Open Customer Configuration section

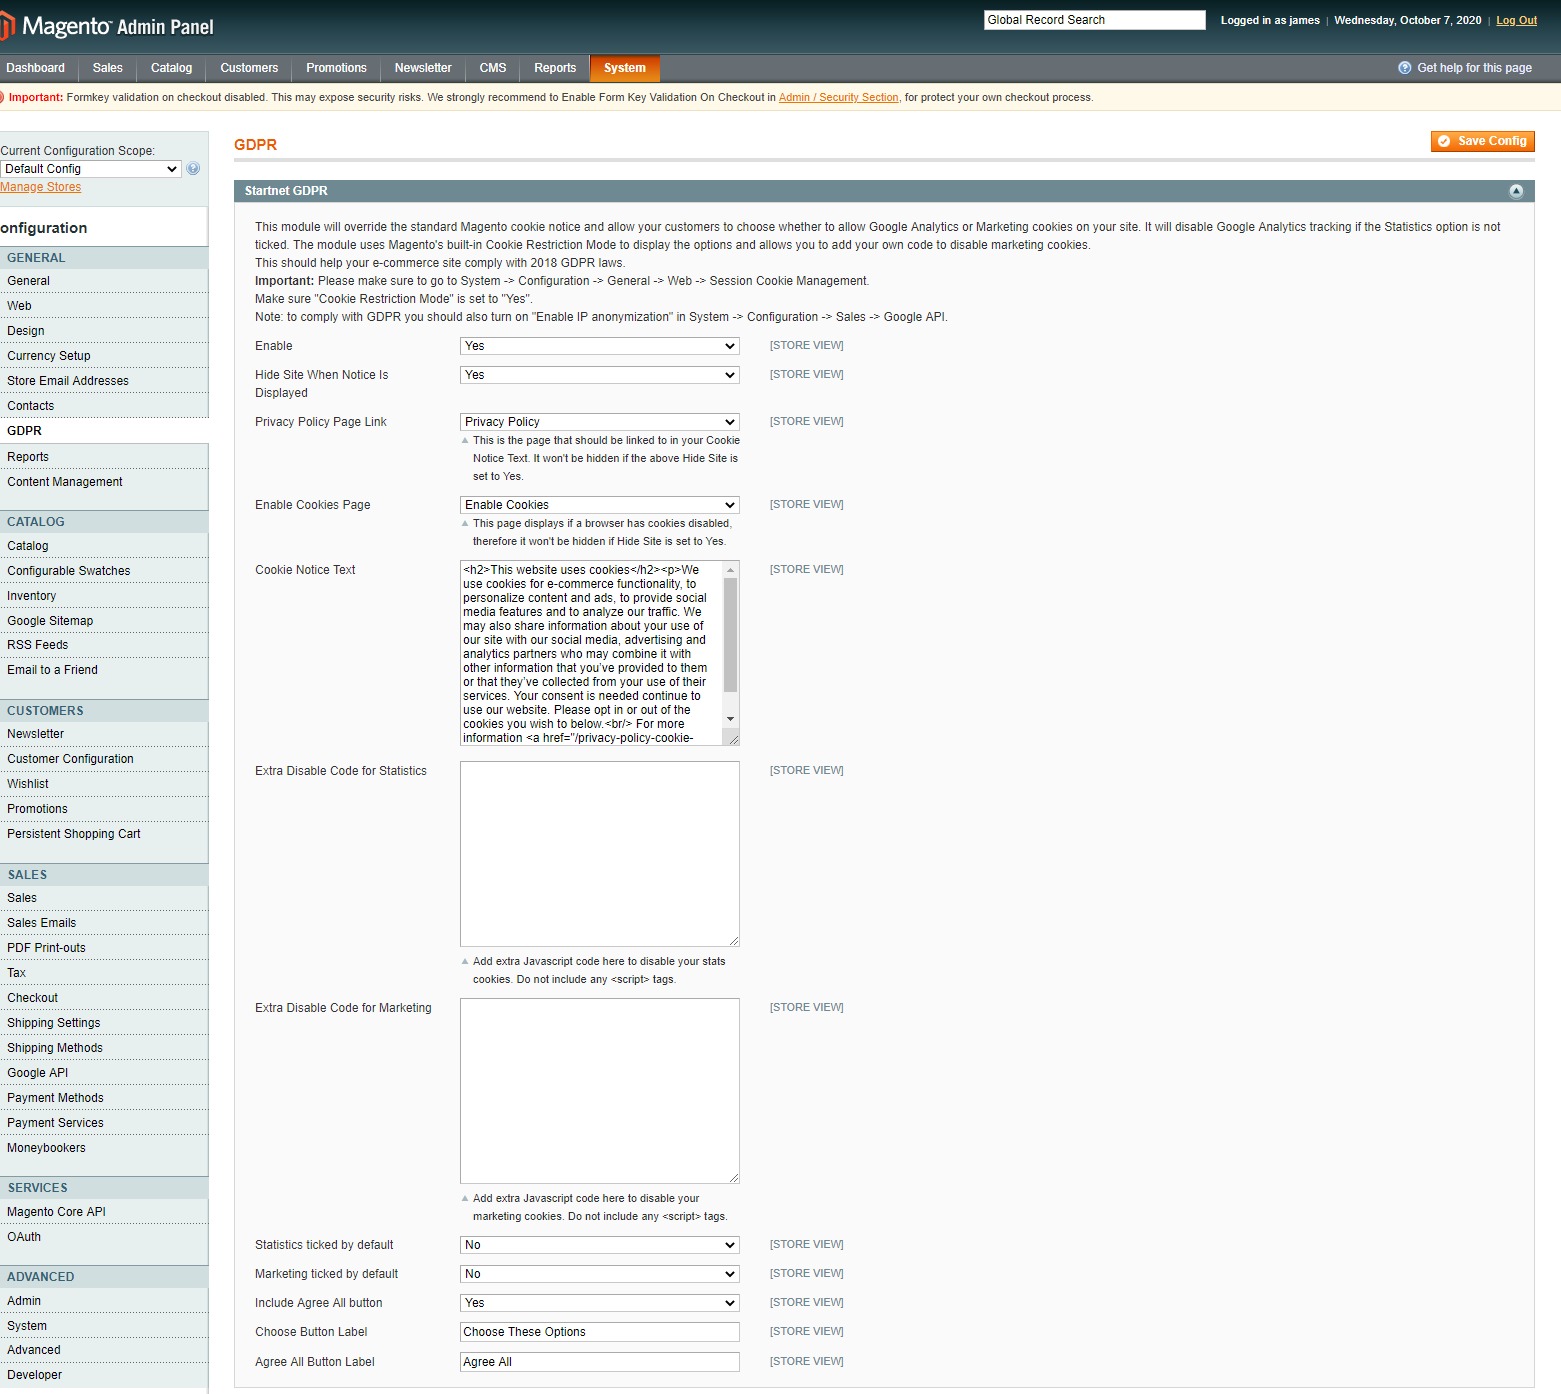(104, 759)
